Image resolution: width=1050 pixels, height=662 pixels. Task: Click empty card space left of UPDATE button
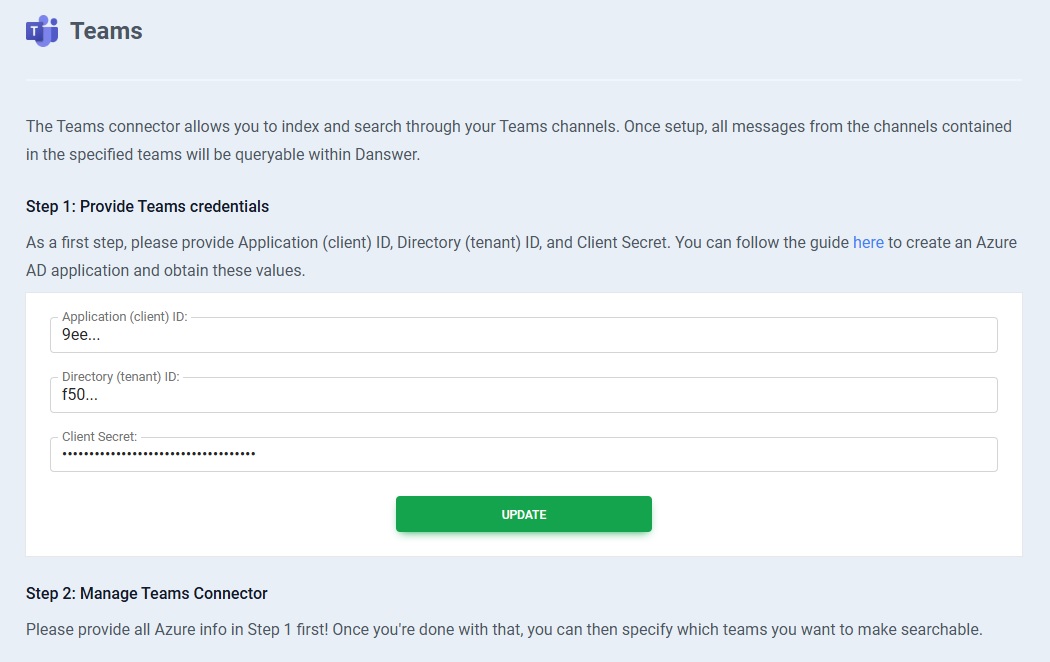210,514
